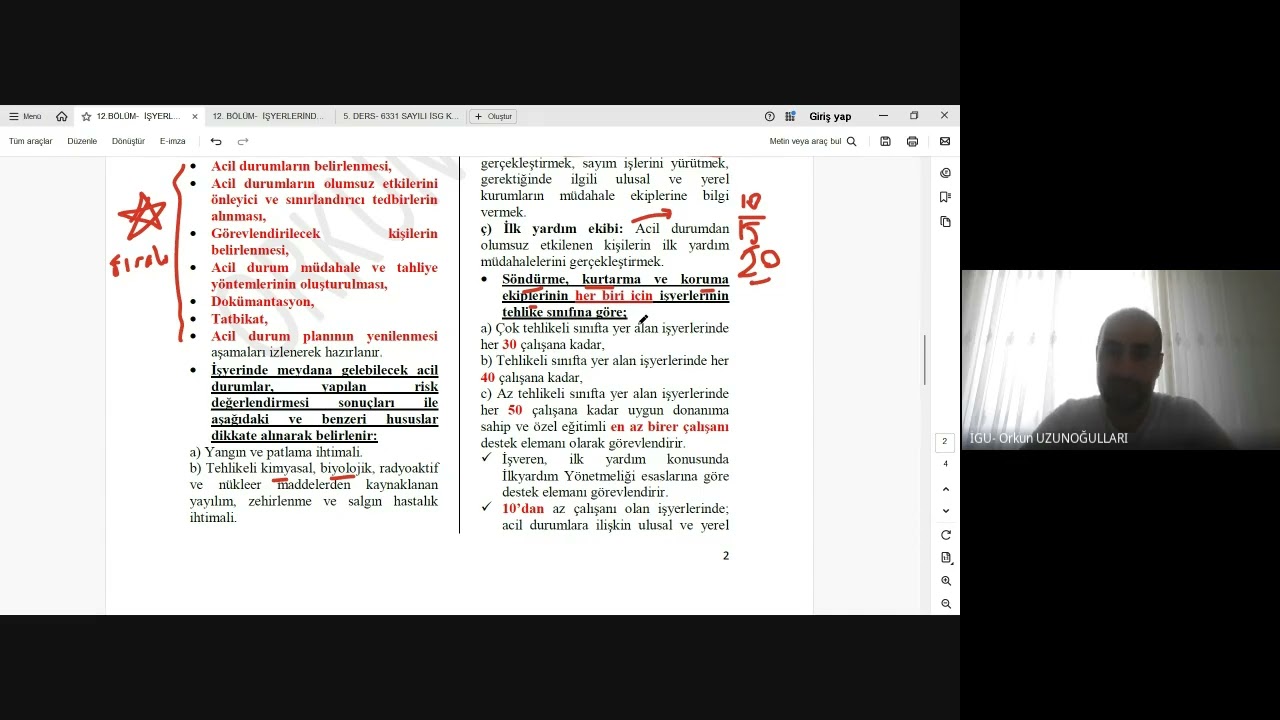This screenshot has height=720, width=1280.
Task: Click the red text 'en az birer çalışanı'
Action: point(669,427)
